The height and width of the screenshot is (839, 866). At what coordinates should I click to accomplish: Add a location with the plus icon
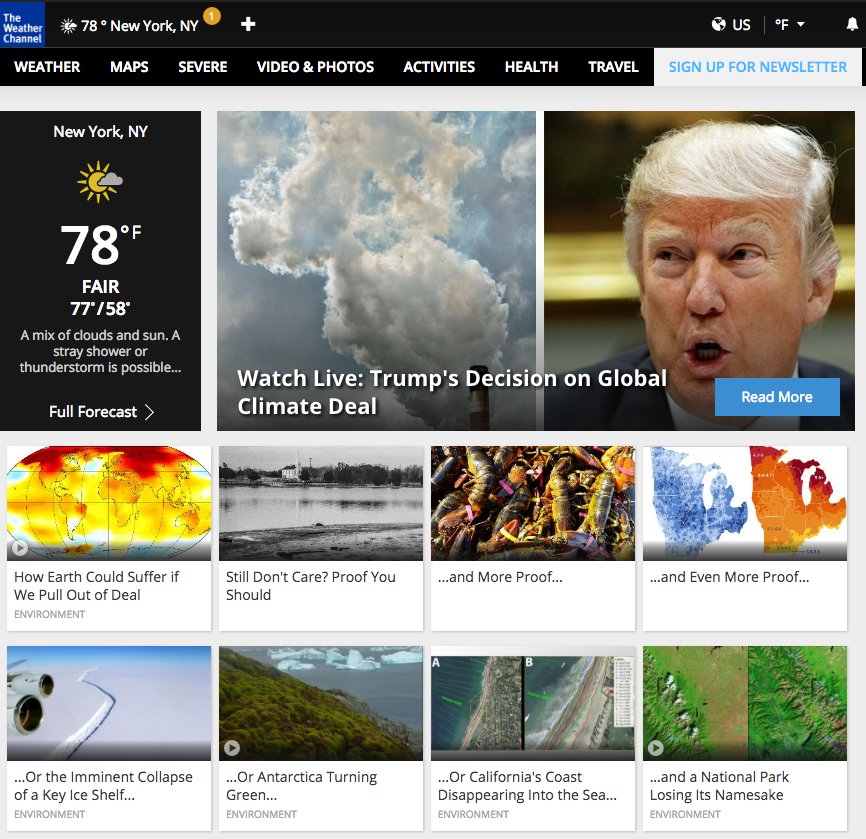(248, 24)
